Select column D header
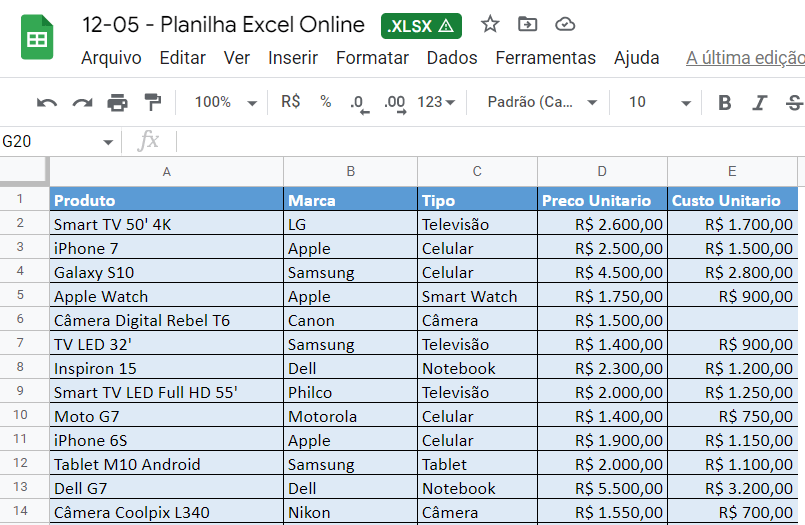The image size is (805, 525). [x=602, y=171]
